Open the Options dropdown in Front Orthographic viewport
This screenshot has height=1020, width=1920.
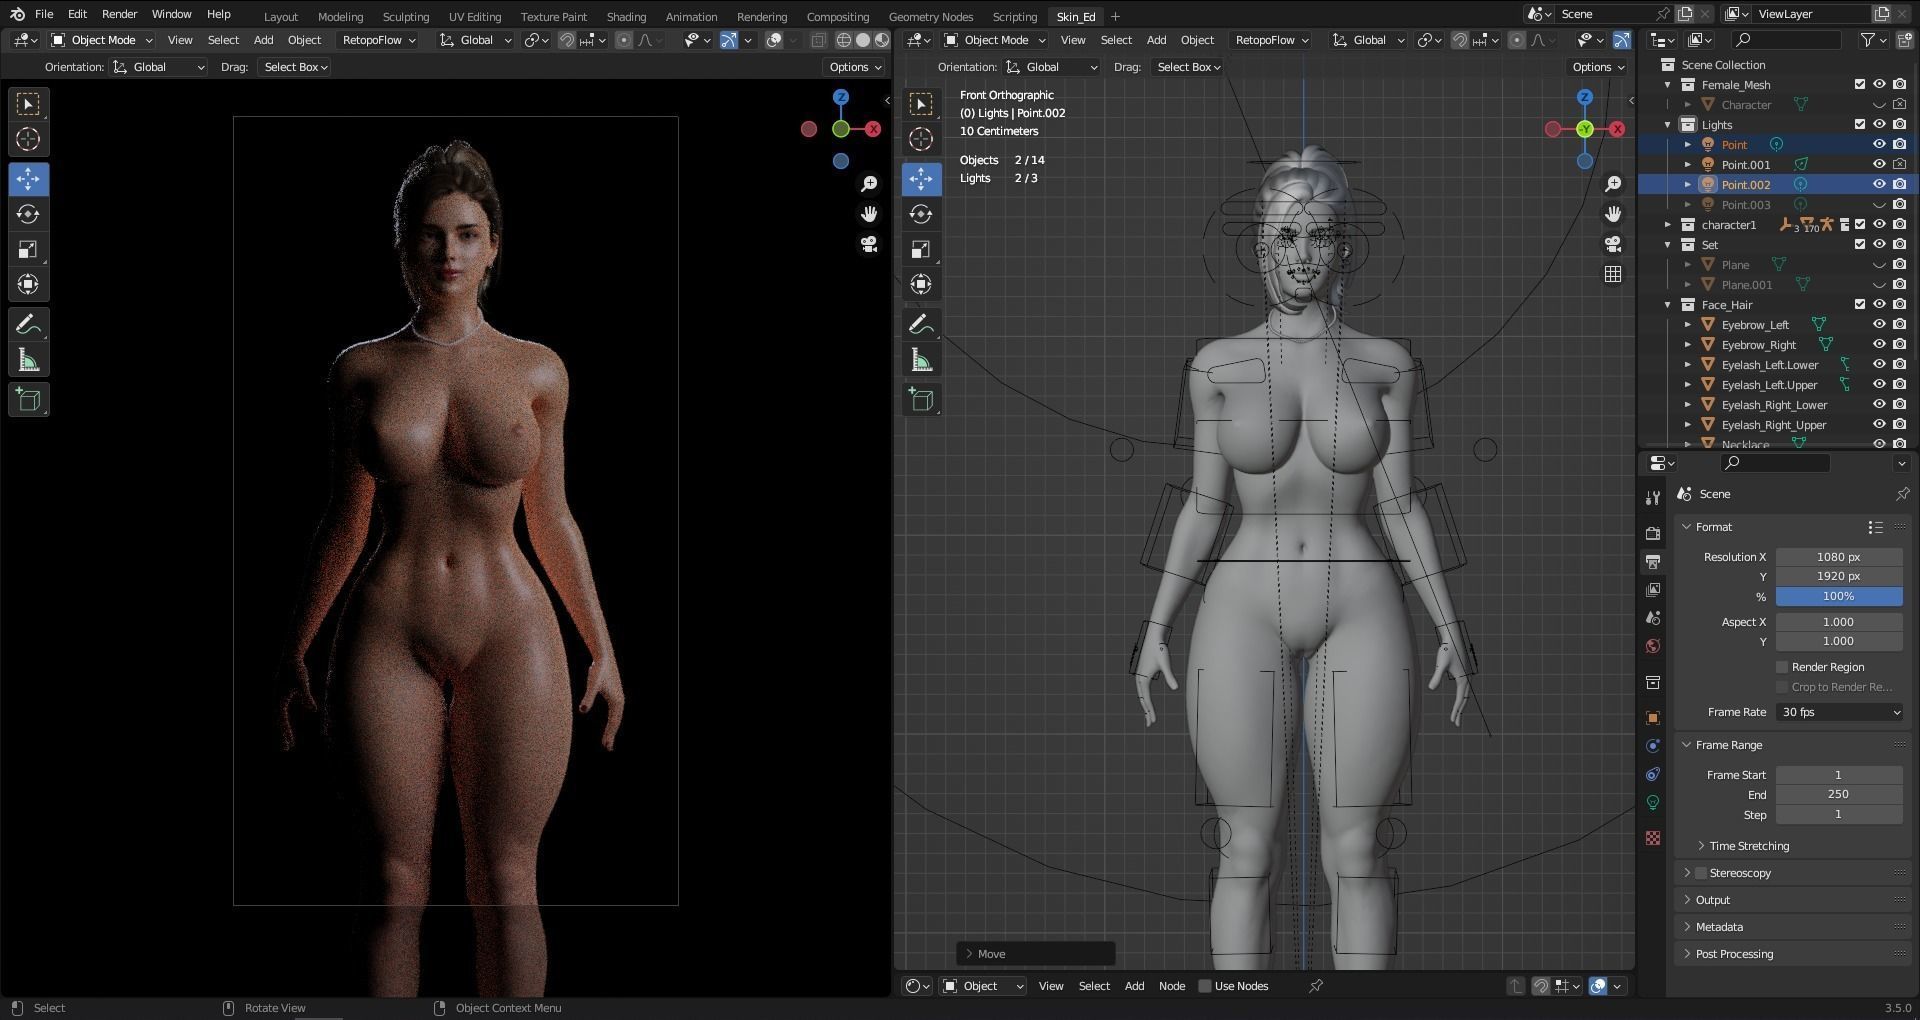point(1598,67)
